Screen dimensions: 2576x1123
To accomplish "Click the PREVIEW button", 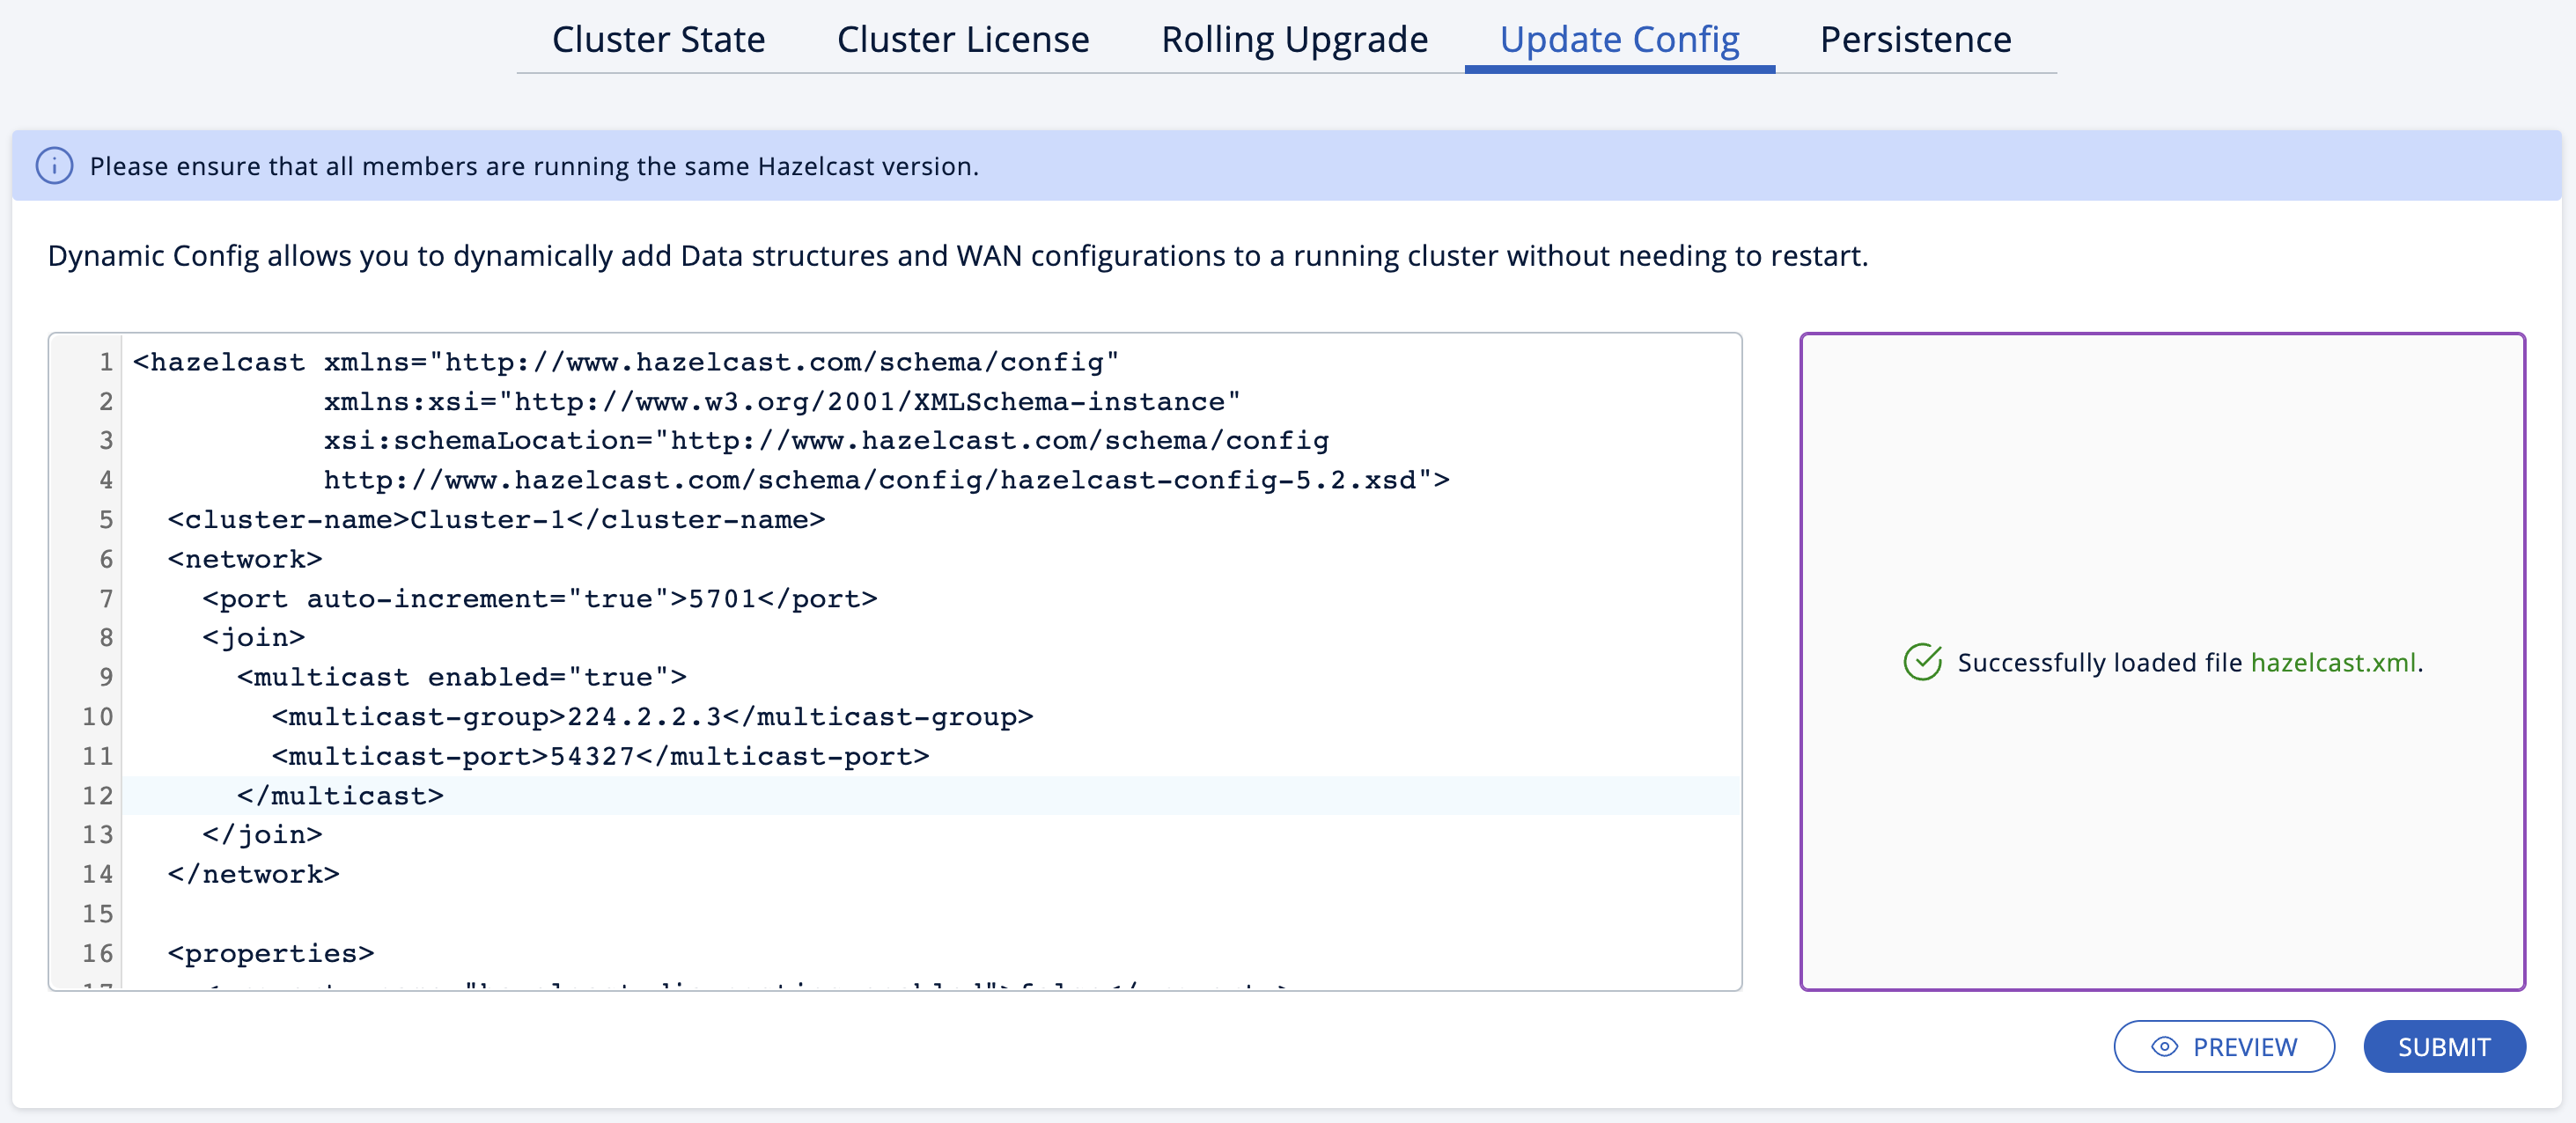I will click(2224, 1046).
